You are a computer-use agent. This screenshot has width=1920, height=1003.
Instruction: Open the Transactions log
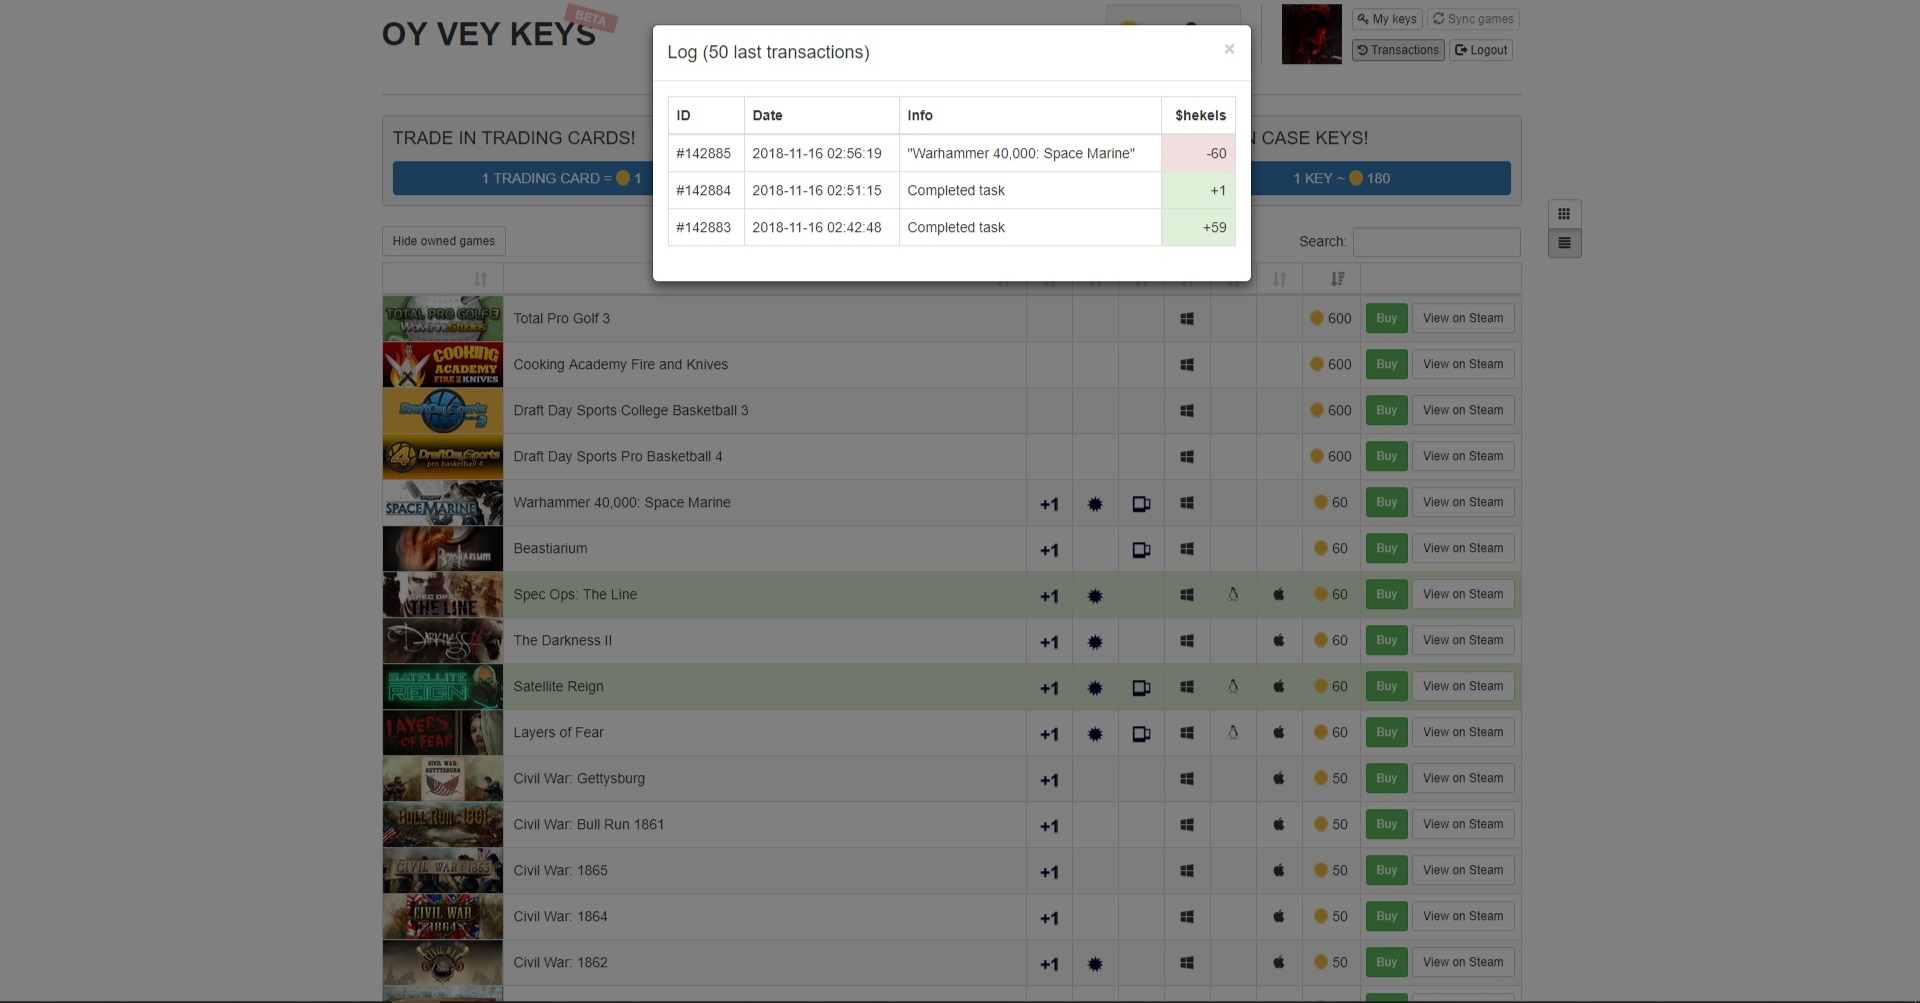(x=1398, y=50)
